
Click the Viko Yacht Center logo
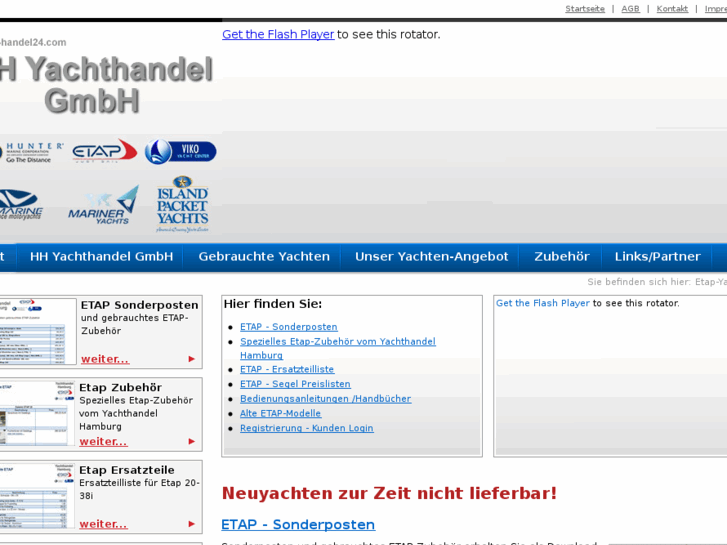coord(180,152)
